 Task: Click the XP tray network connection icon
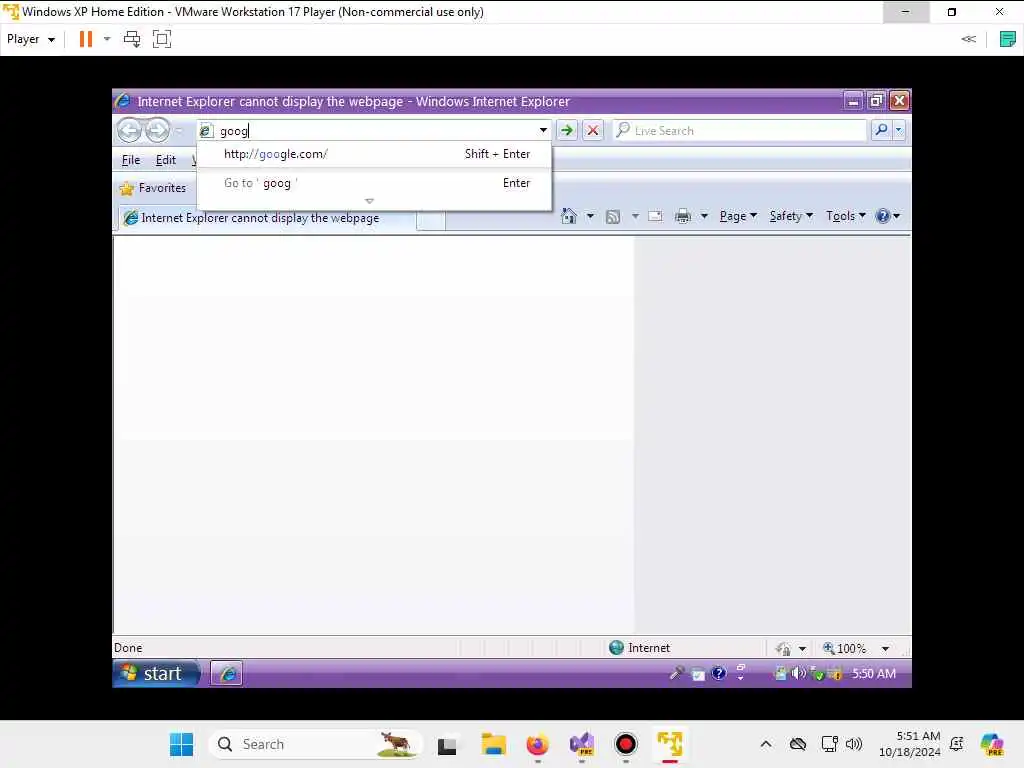[780, 673]
